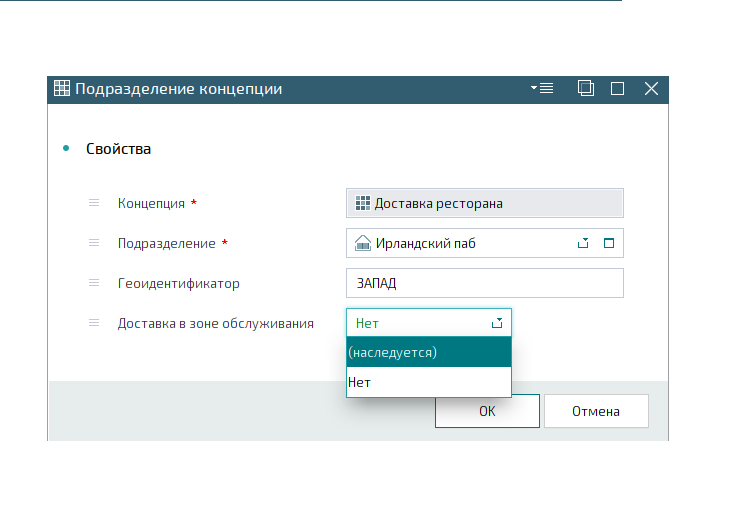
Task: Confirm with the OK button
Action: tap(487, 411)
